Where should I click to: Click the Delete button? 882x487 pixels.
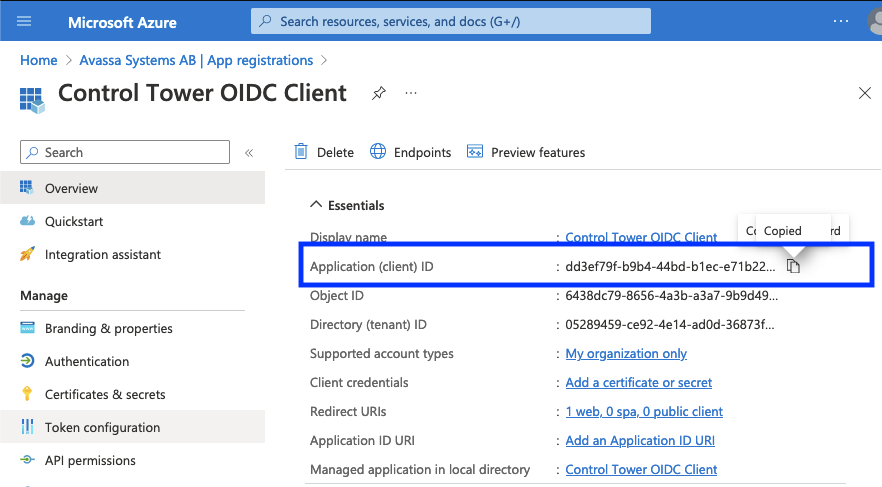click(x=324, y=152)
